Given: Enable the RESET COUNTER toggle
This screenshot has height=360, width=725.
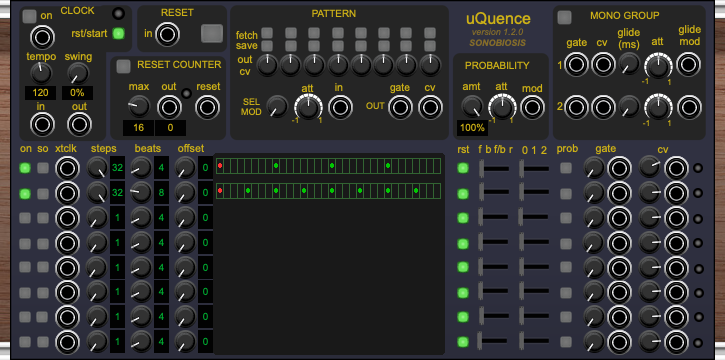Looking at the screenshot, I should 123,66.
